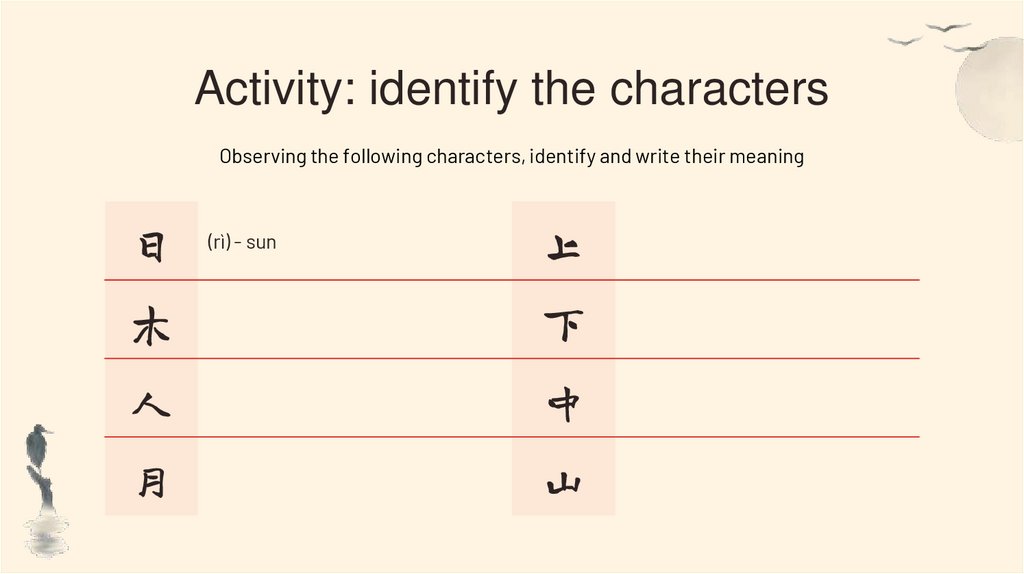The width and height of the screenshot is (1024, 574).
Task: Select the "Activity: identify the characters" title
Action: [511, 89]
